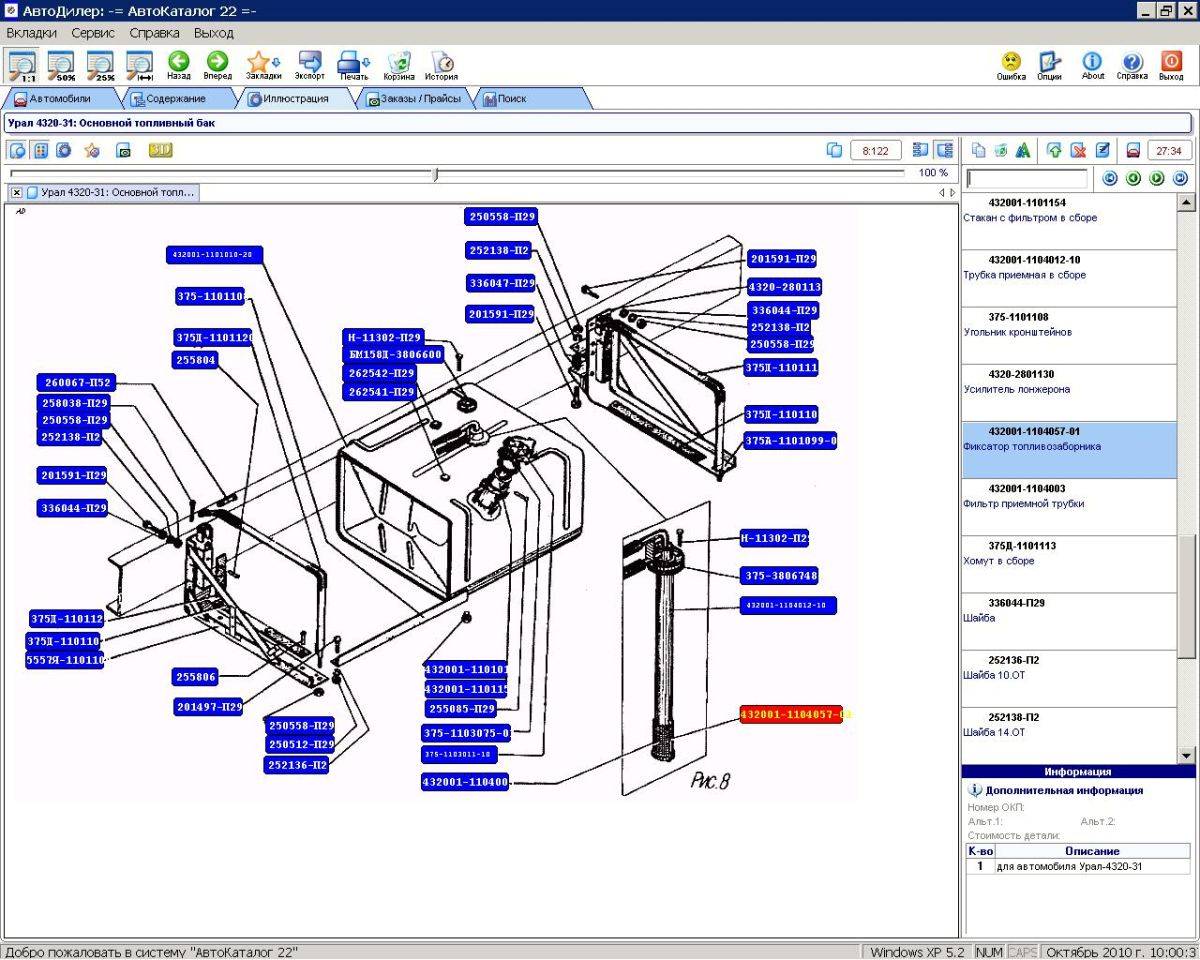The height and width of the screenshot is (960, 1200).
Task: Set zoom to 50% scale
Action: (63, 65)
